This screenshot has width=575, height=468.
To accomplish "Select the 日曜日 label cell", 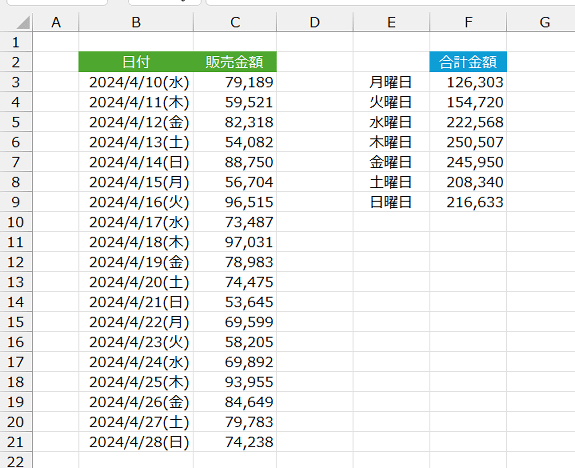I will coord(391,202).
